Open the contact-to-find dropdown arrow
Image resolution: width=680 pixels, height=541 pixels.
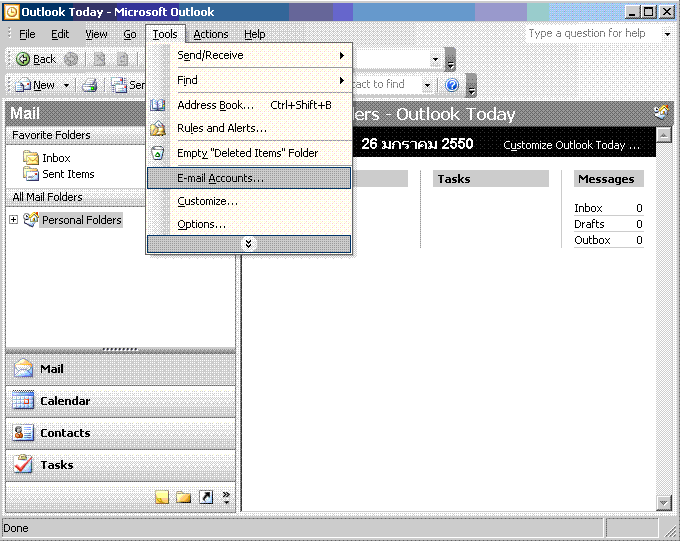[428, 85]
